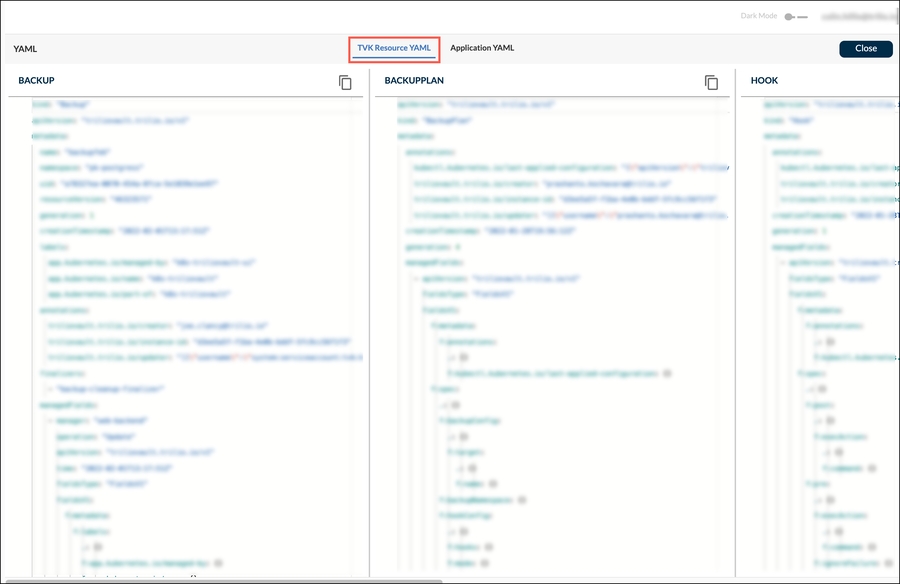Copy the BACKUP YAML to clipboard
This screenshot has height=584, width=900.
tap(345, 83)
